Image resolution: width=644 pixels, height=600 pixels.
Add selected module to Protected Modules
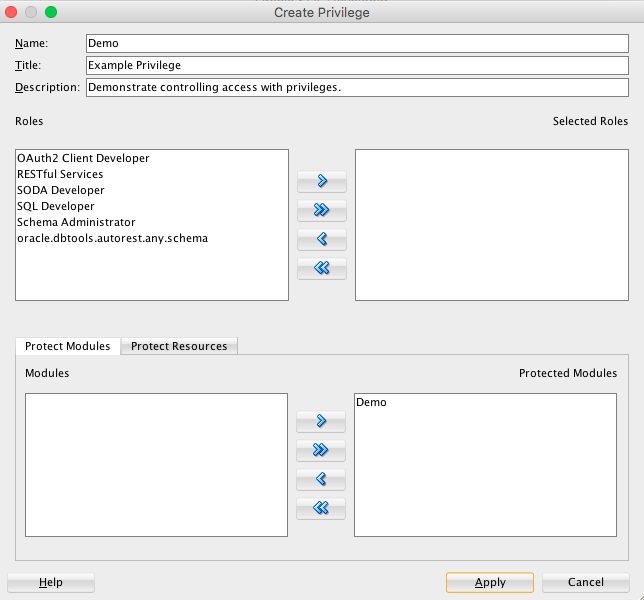[321, 421]
